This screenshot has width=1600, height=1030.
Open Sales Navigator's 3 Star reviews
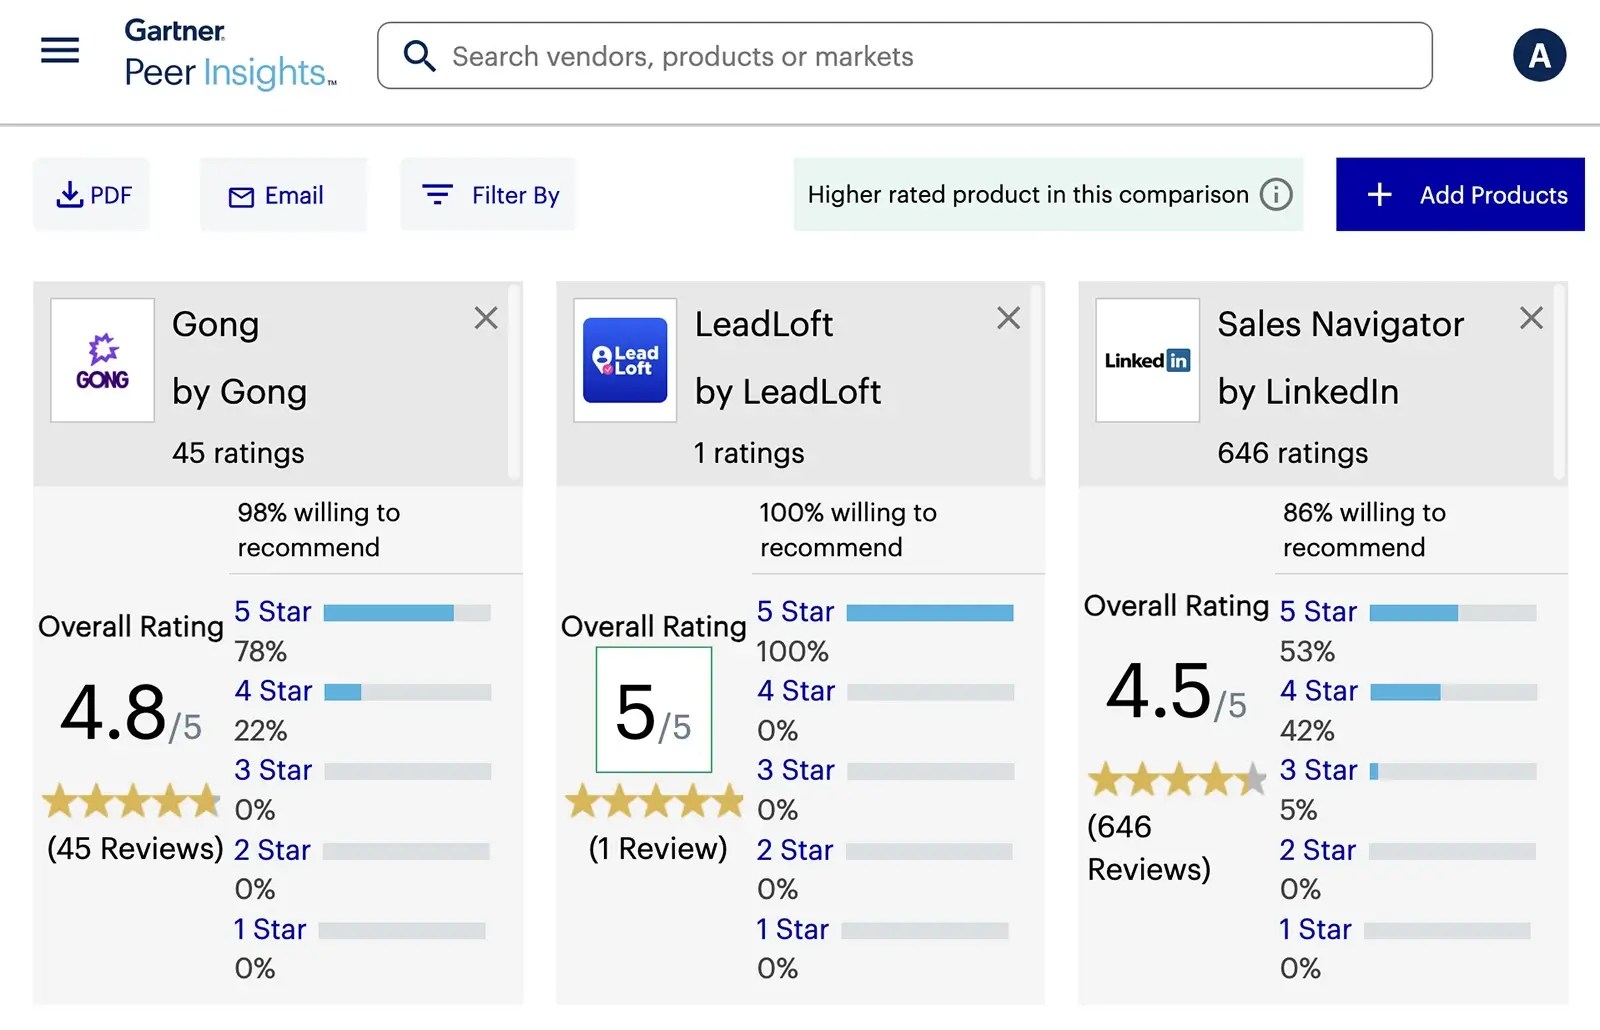point(1319,770)
